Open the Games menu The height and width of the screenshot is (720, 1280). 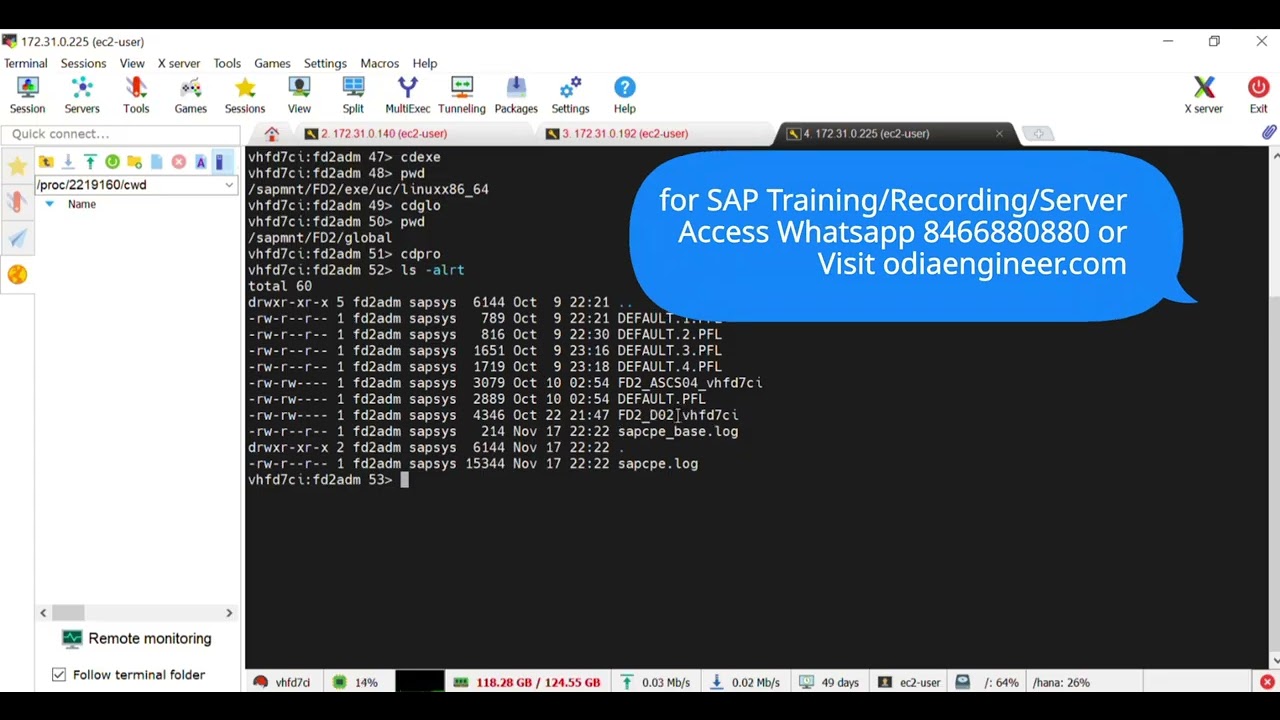pos(272,63)
